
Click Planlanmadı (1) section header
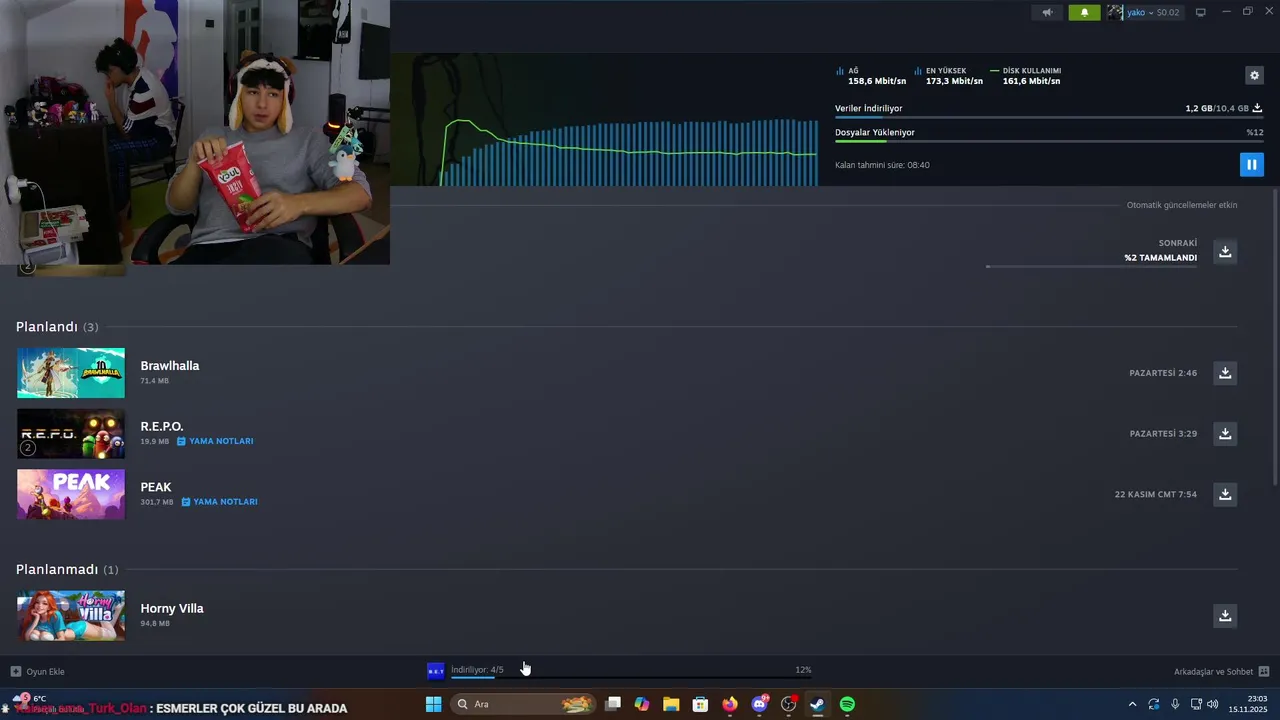coord(67,569)
